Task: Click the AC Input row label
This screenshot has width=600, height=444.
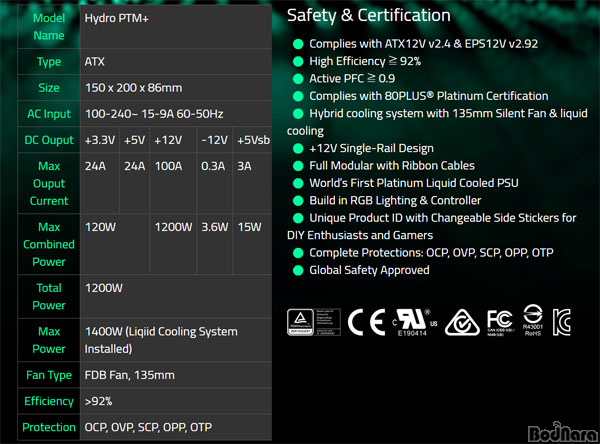Action: 49,114
